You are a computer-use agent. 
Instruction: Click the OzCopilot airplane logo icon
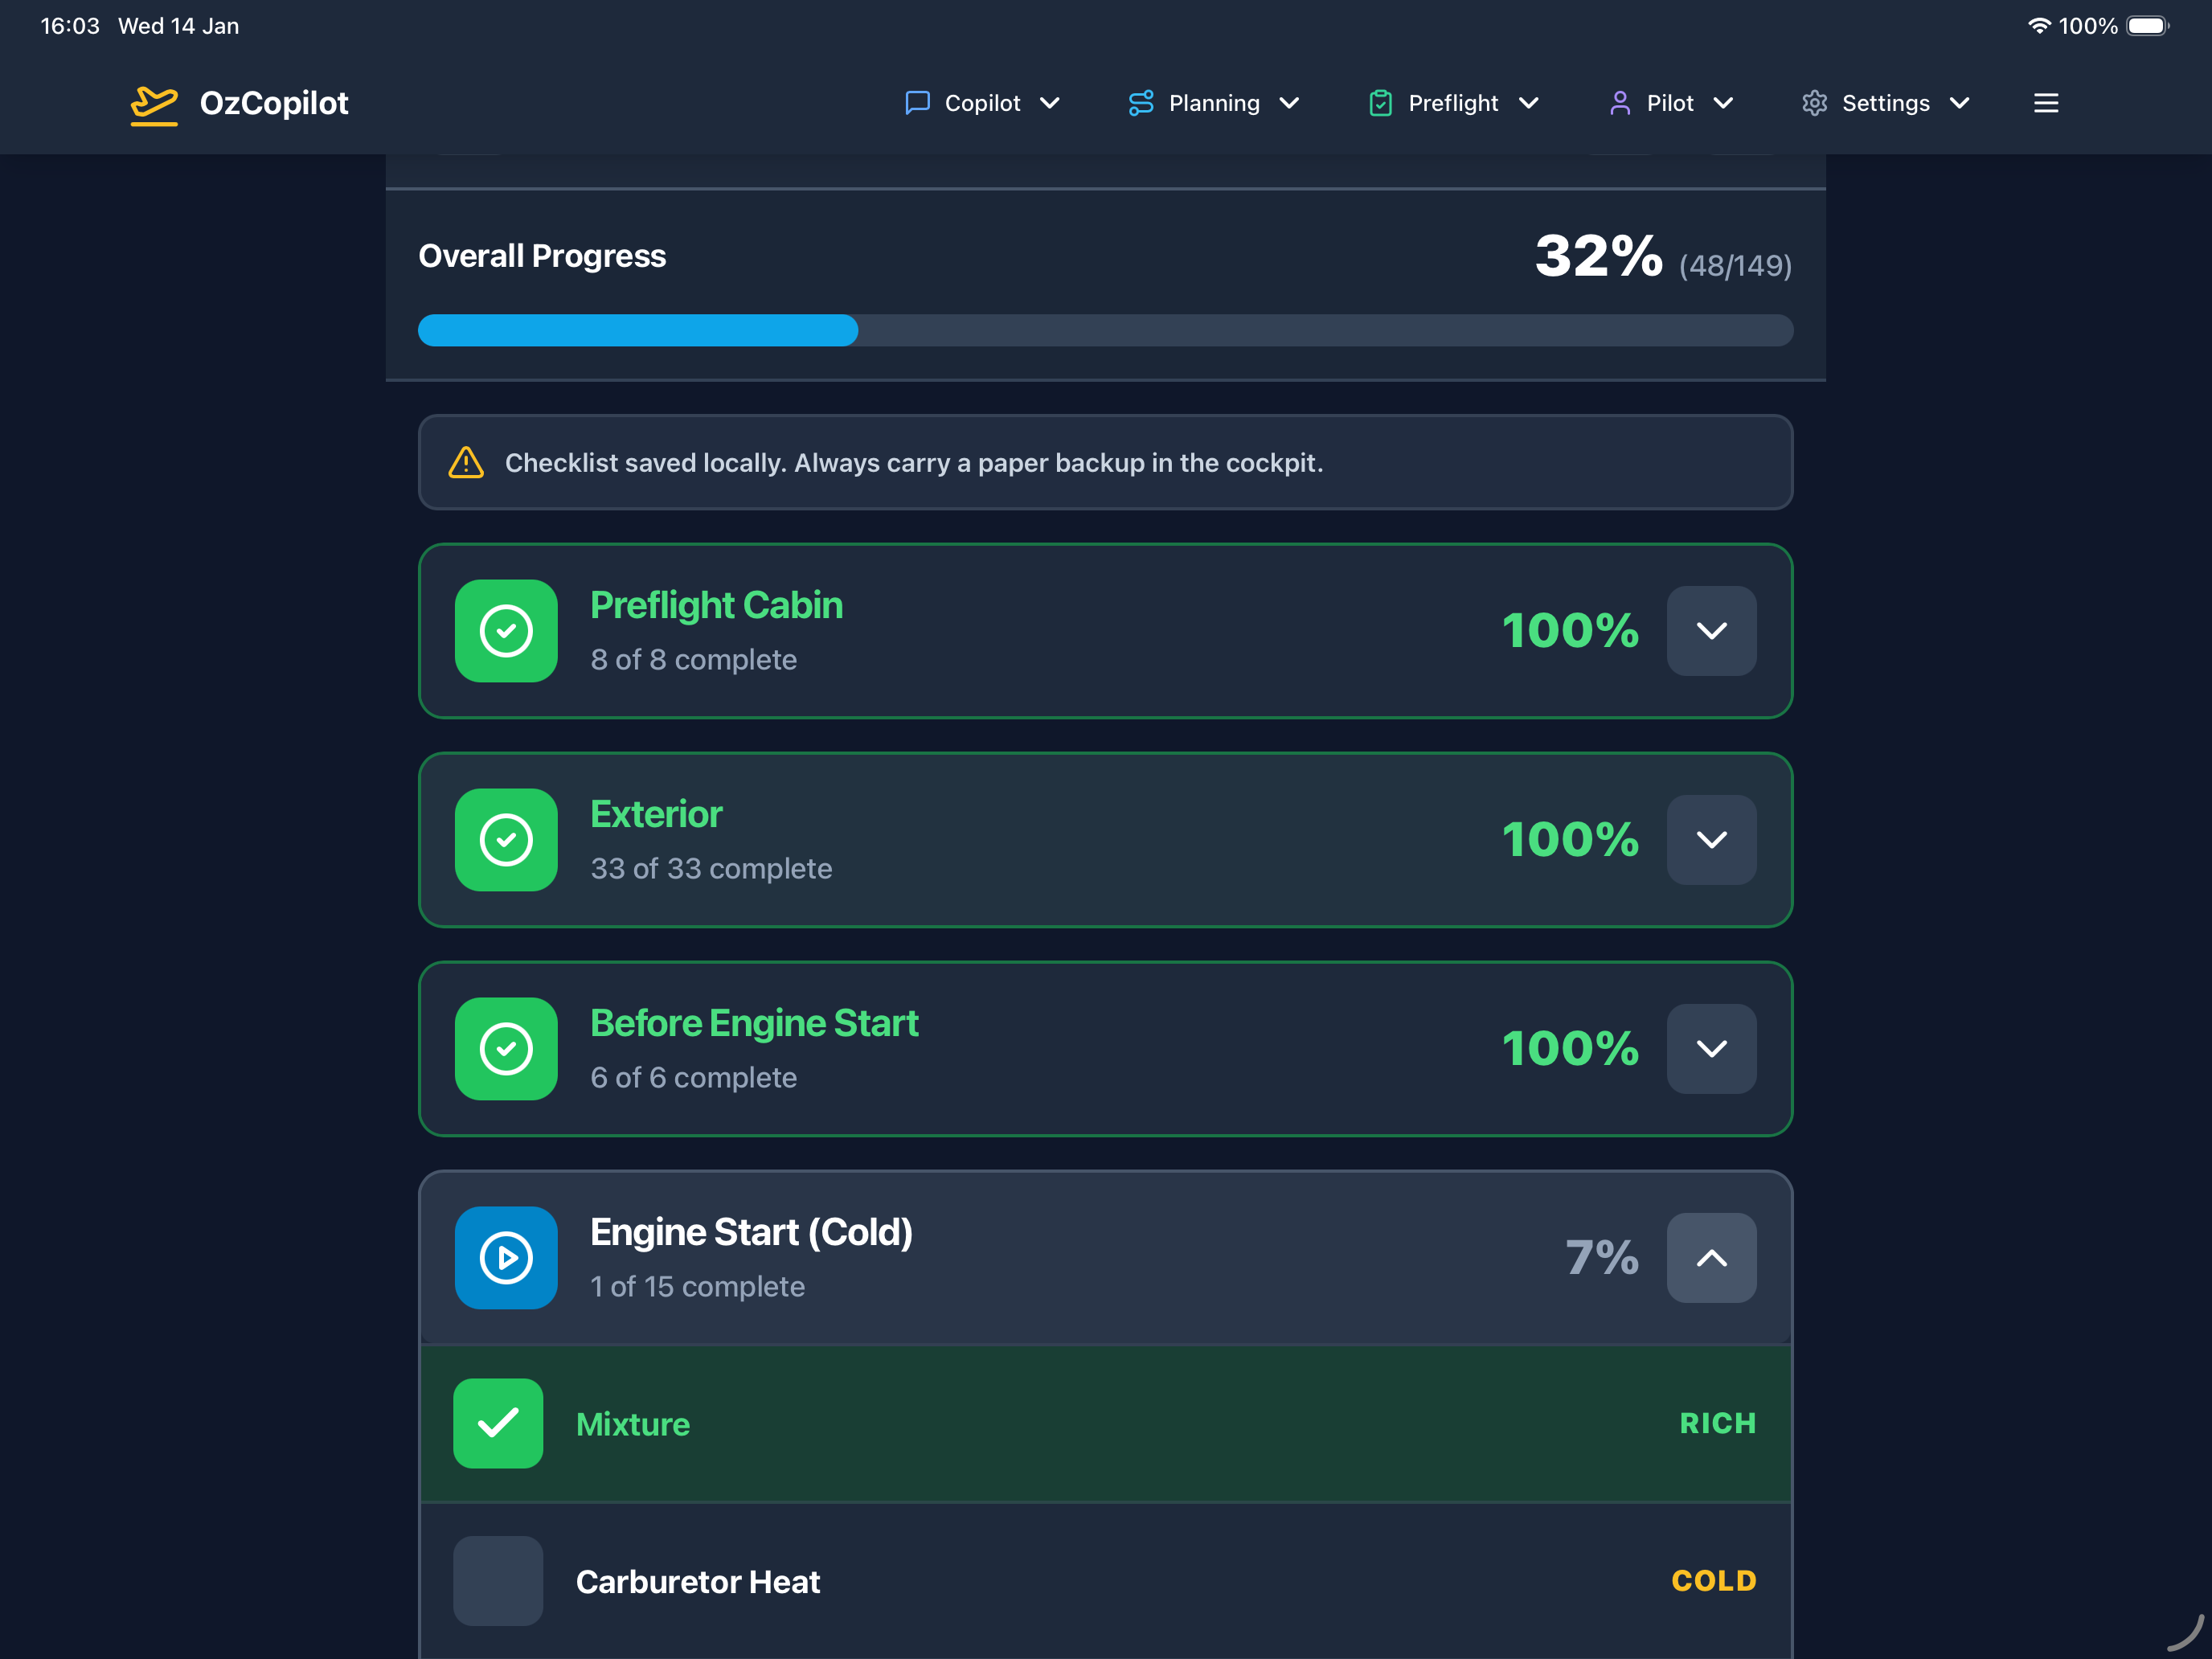tap(154, 104)
